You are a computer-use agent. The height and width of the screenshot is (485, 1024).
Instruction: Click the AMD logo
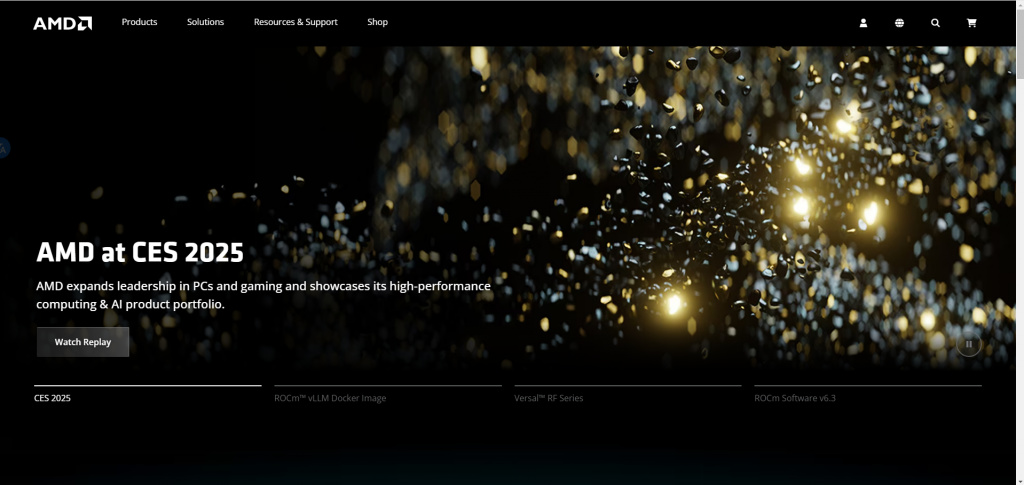pos(63,23)
